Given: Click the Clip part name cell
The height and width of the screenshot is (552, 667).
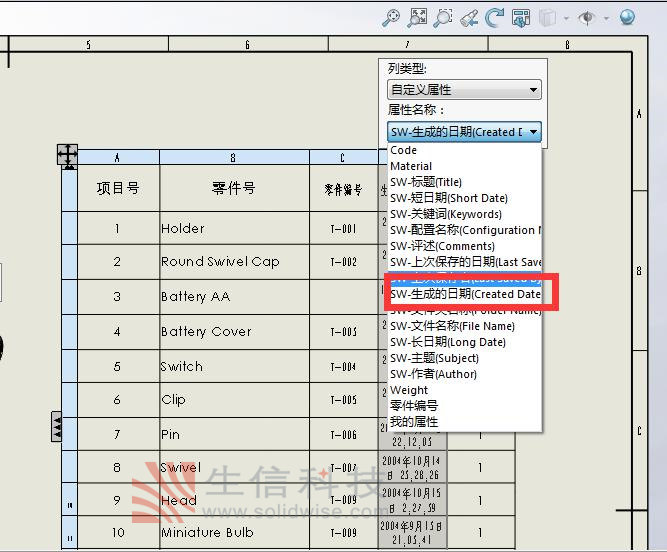Looking at the screenshot, I should point(234,400).
